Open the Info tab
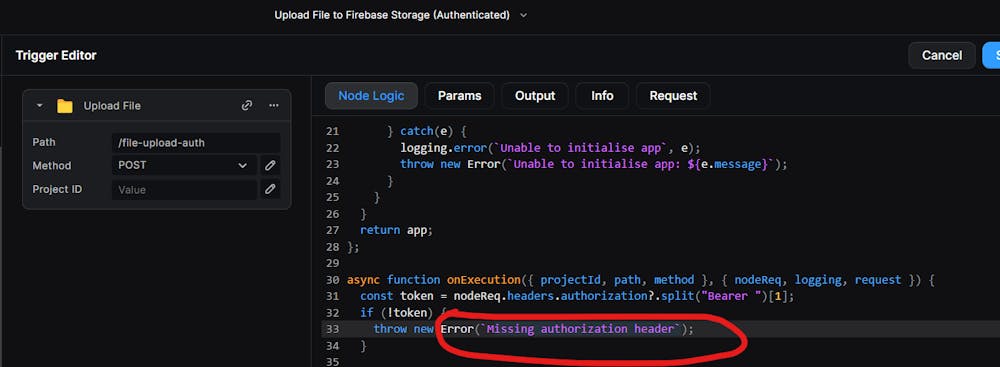The width and height of the screenshot is (1000, 367). click(x=602, y=96)
